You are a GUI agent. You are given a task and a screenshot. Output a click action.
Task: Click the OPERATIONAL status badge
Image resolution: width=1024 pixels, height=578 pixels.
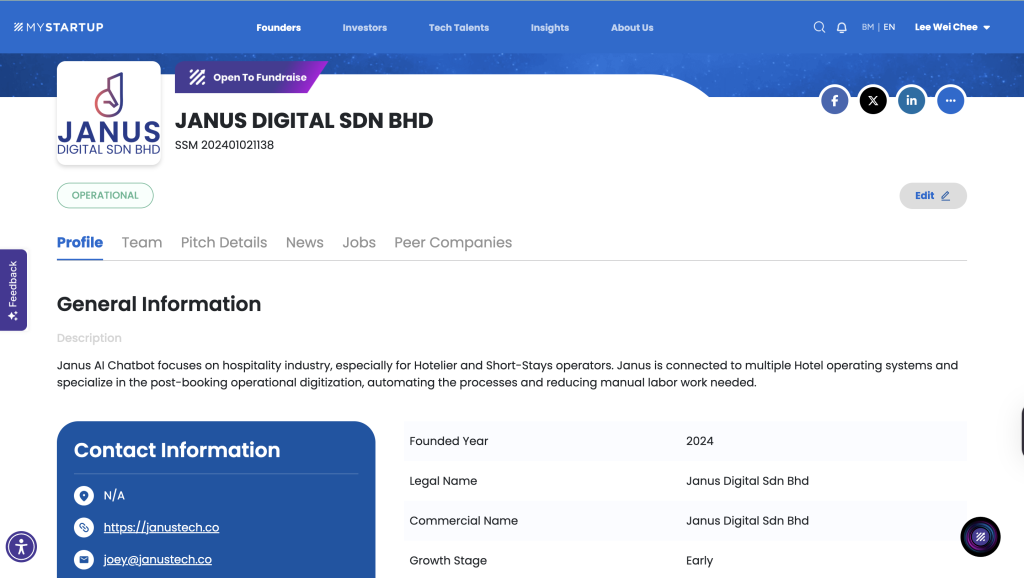[105, 195]
